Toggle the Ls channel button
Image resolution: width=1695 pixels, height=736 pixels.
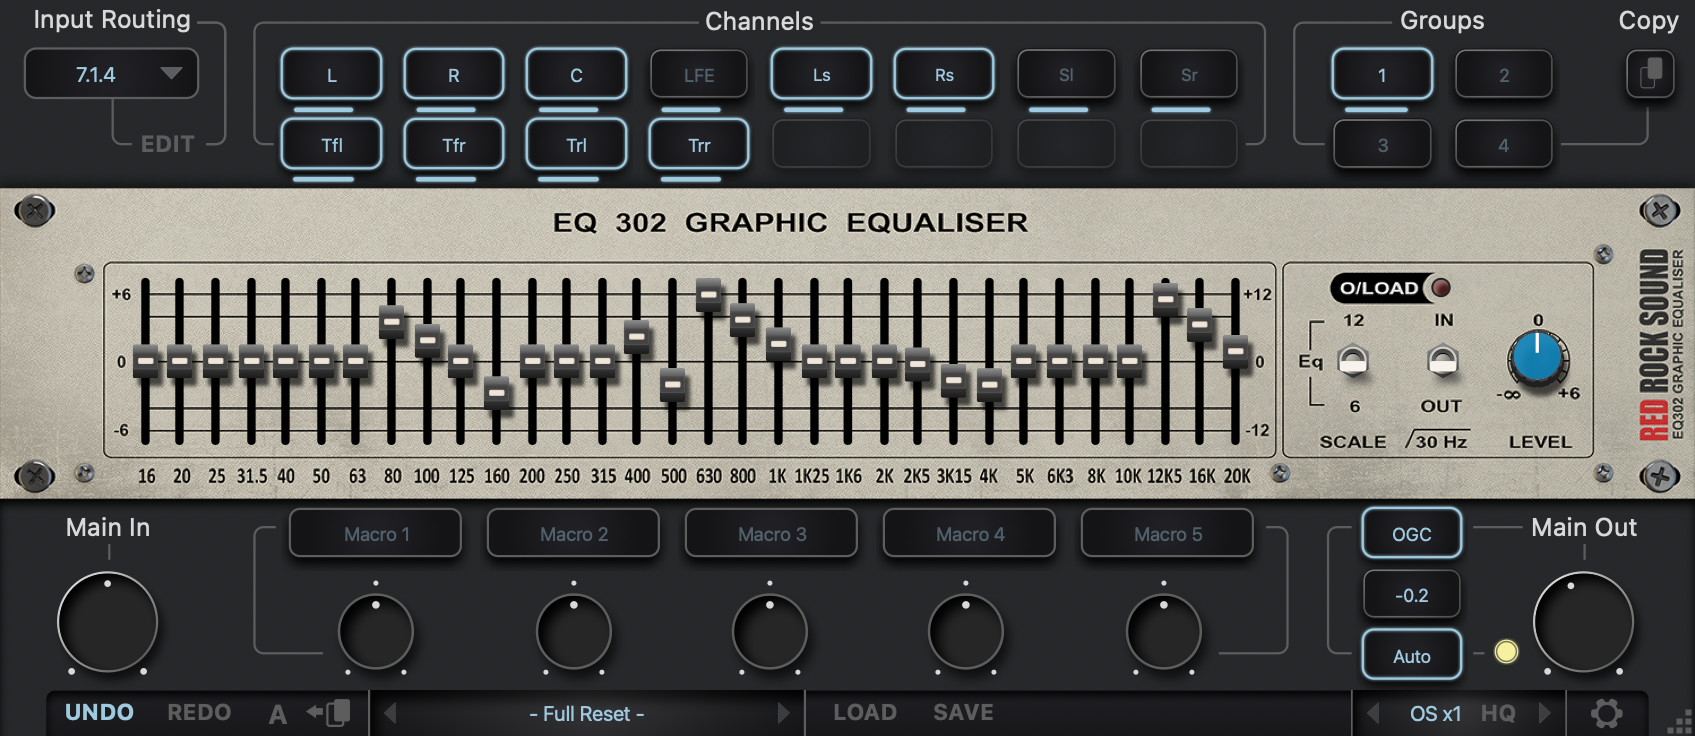click(x=821, y=75)
